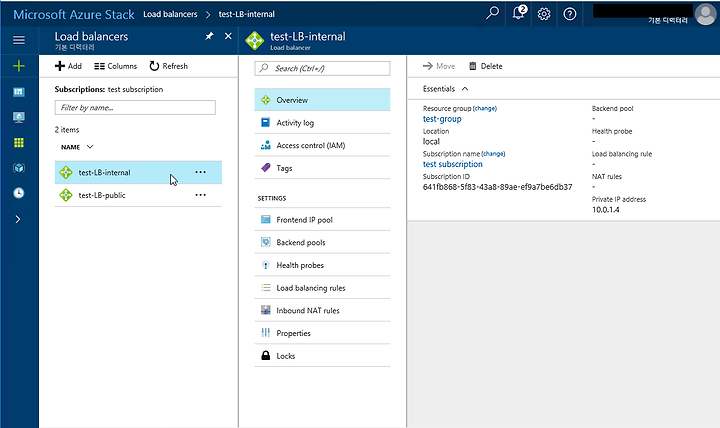Open the notifications bell icon
720x428 pixels.
tap(518, 13)
